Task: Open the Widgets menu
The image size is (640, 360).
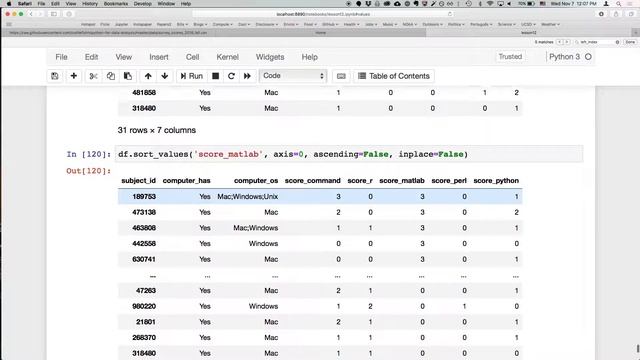Action: (270, 57)
